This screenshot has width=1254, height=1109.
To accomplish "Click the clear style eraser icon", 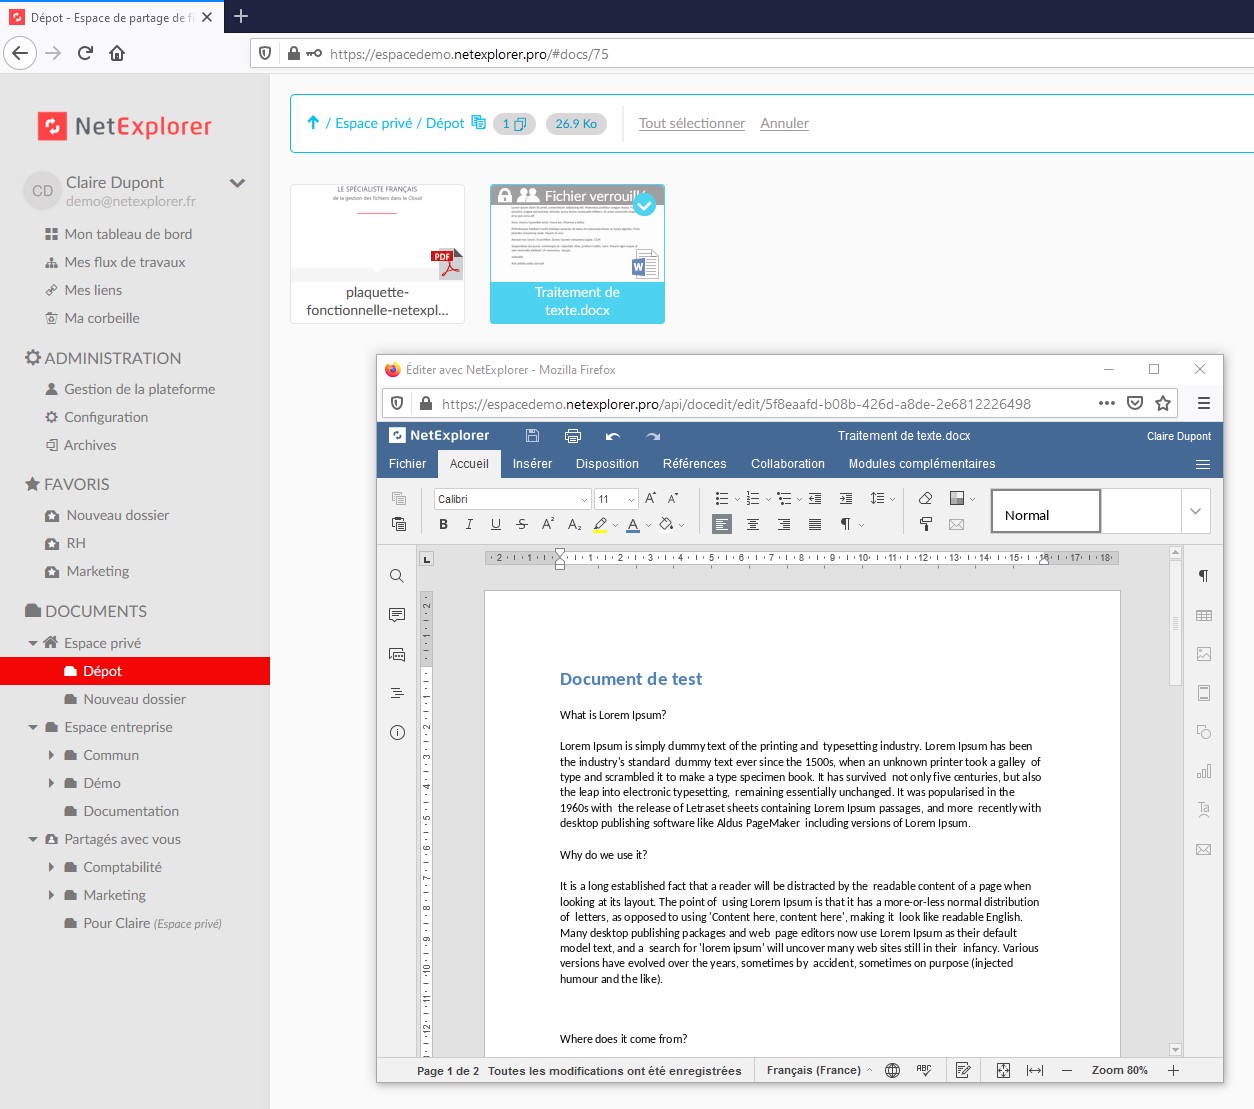I will tap(925, 498).
